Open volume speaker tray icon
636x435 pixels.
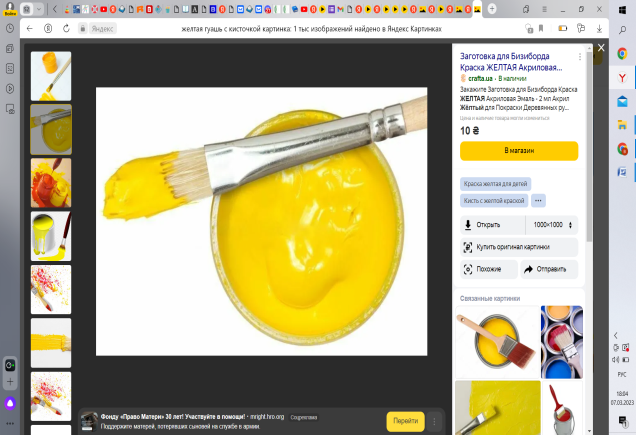(616, 360)
